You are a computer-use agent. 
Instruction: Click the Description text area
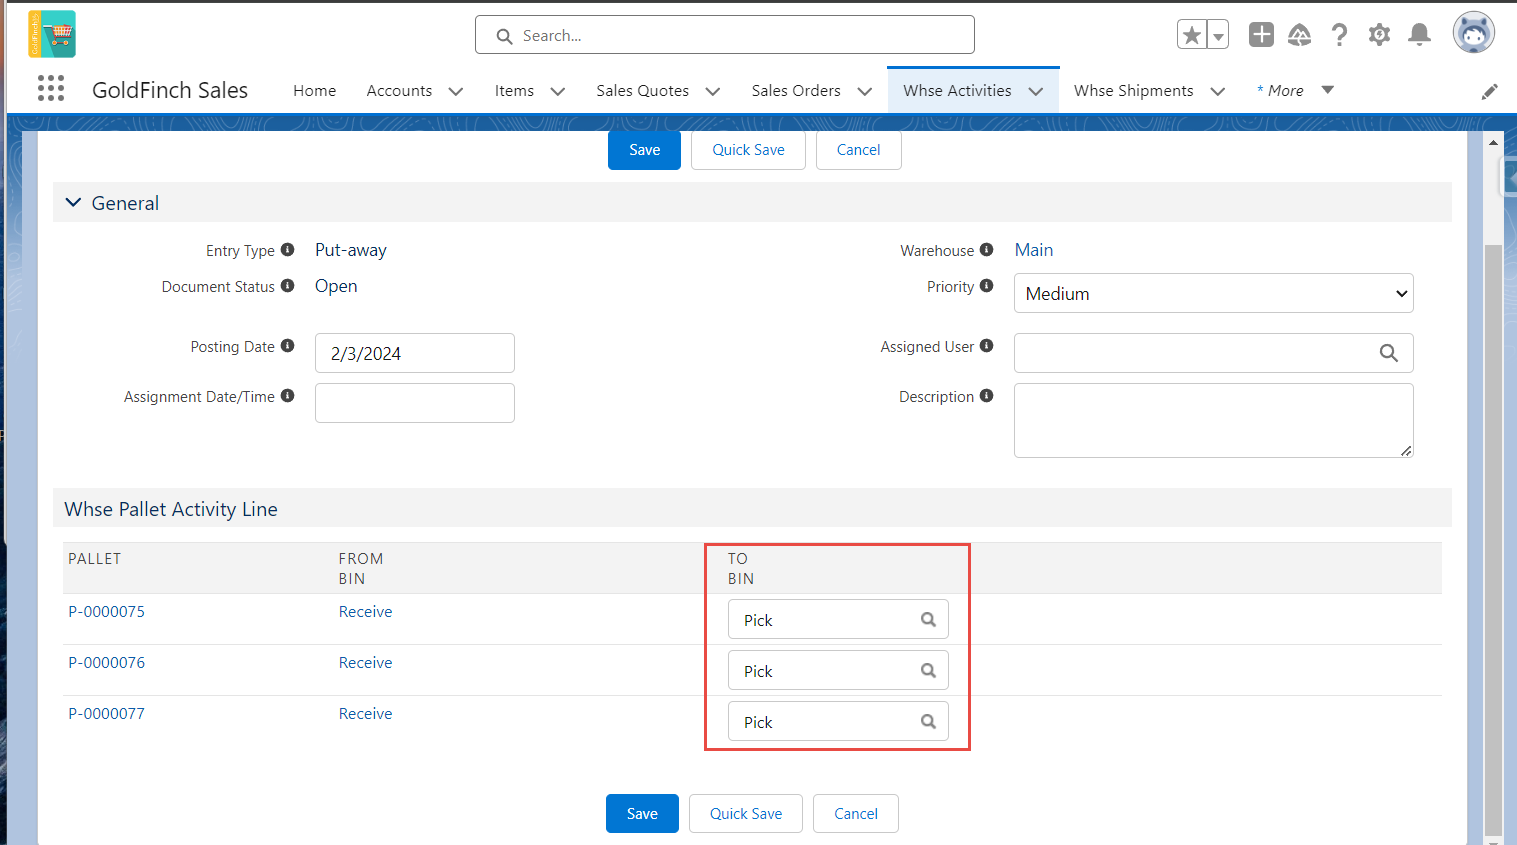1213,420
